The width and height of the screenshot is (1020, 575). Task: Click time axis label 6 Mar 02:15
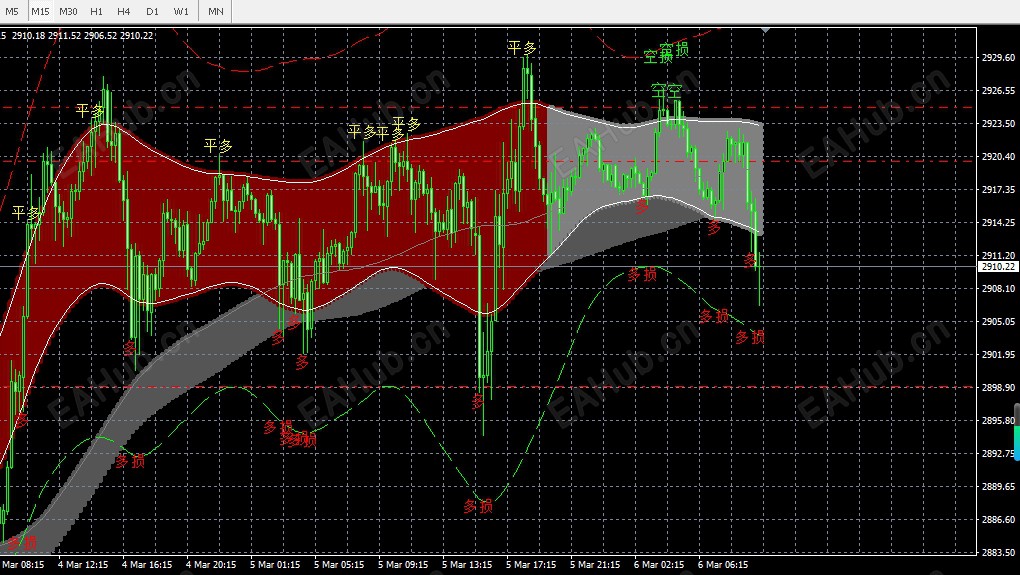pos(659,565)
